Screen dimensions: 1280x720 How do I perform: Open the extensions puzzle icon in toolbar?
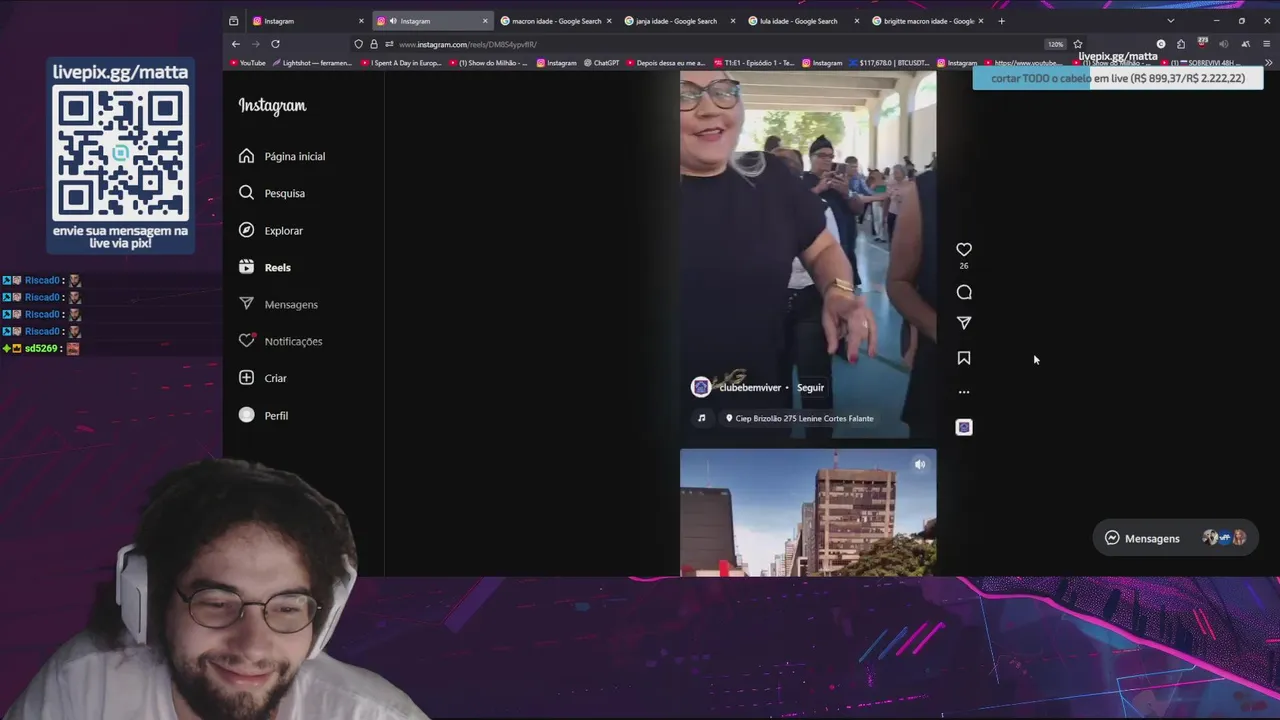click(1181, 44)
